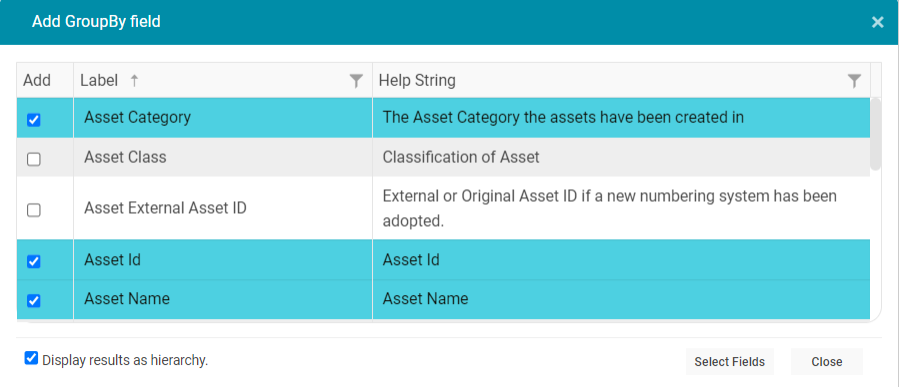Viewport: 899px width, 387px height.
Task: Open the Label column filter icon
Action: pyautogui.click(x=356, y=81)
